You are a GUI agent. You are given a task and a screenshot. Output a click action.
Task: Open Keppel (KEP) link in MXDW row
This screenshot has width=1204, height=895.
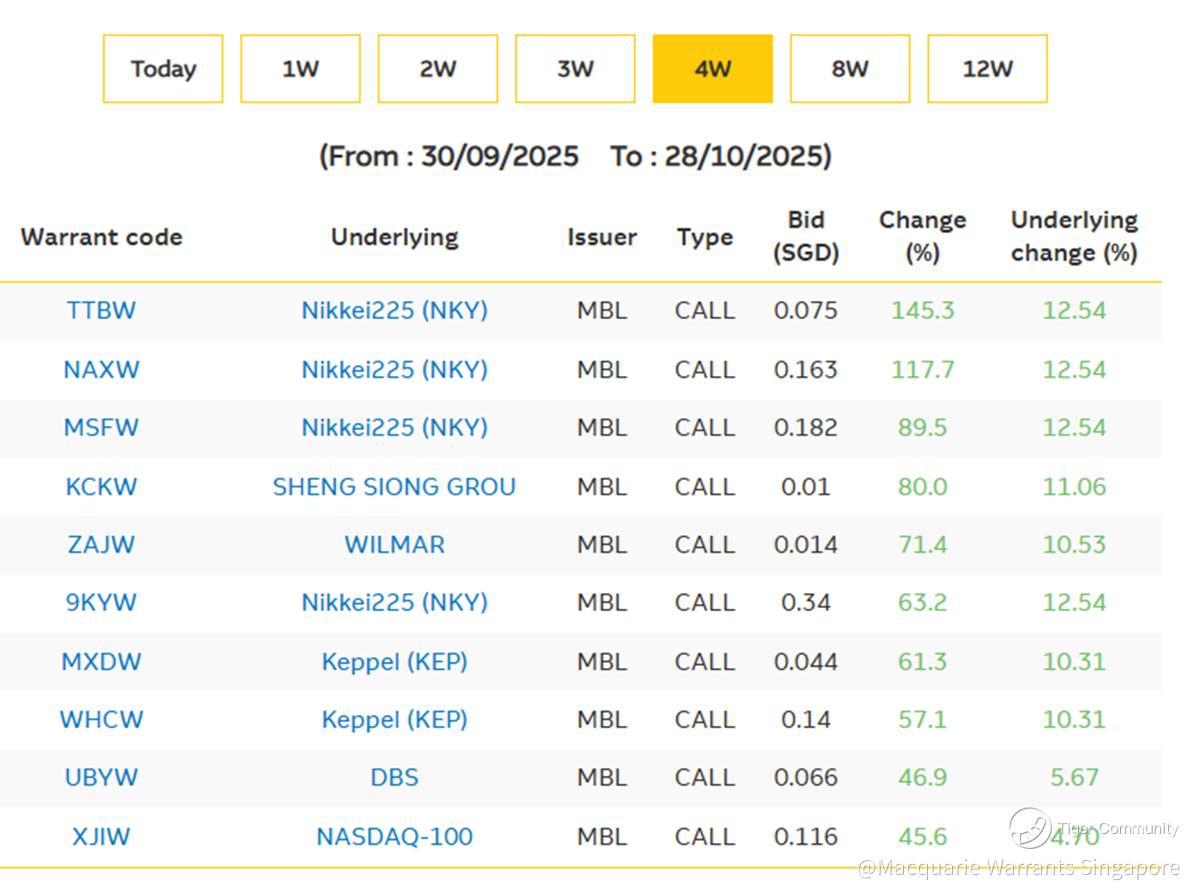[394, 662]
